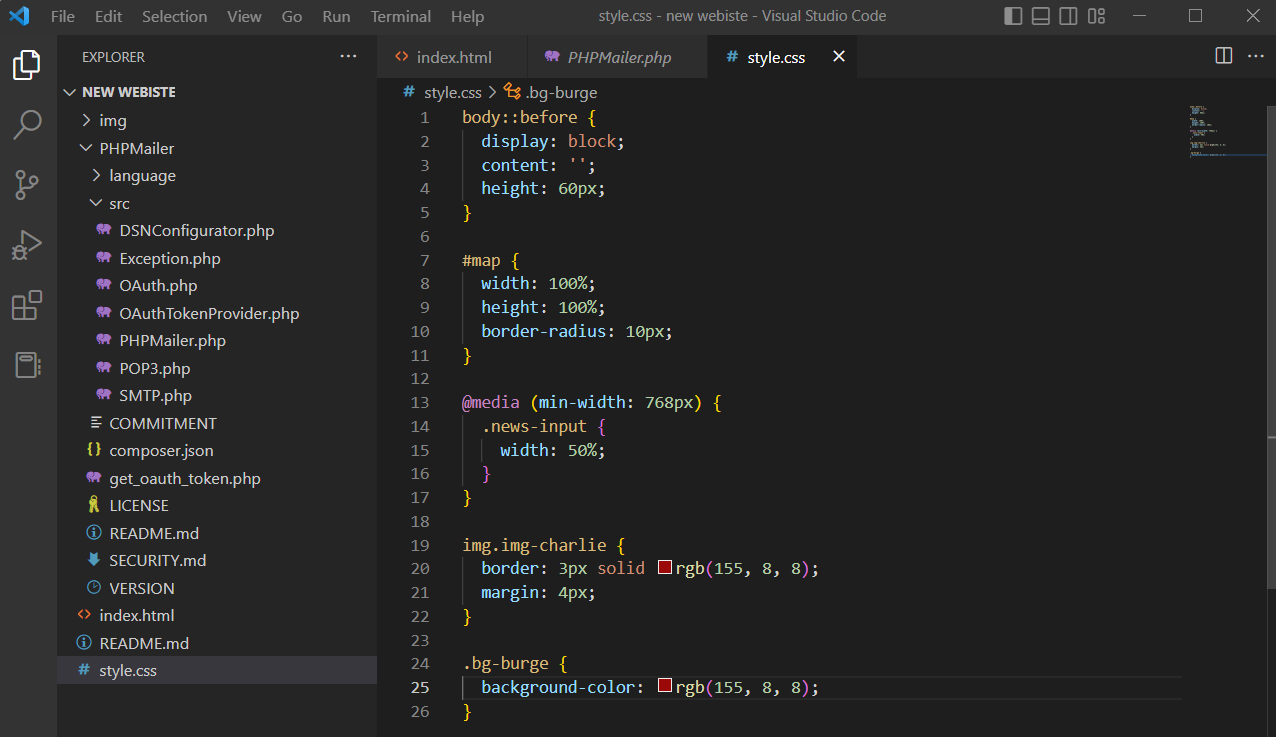Image resolution: width=1276 pixels, height=737 pixels.
Task: Switch to the index.html tab
Action: click(453, 57)
